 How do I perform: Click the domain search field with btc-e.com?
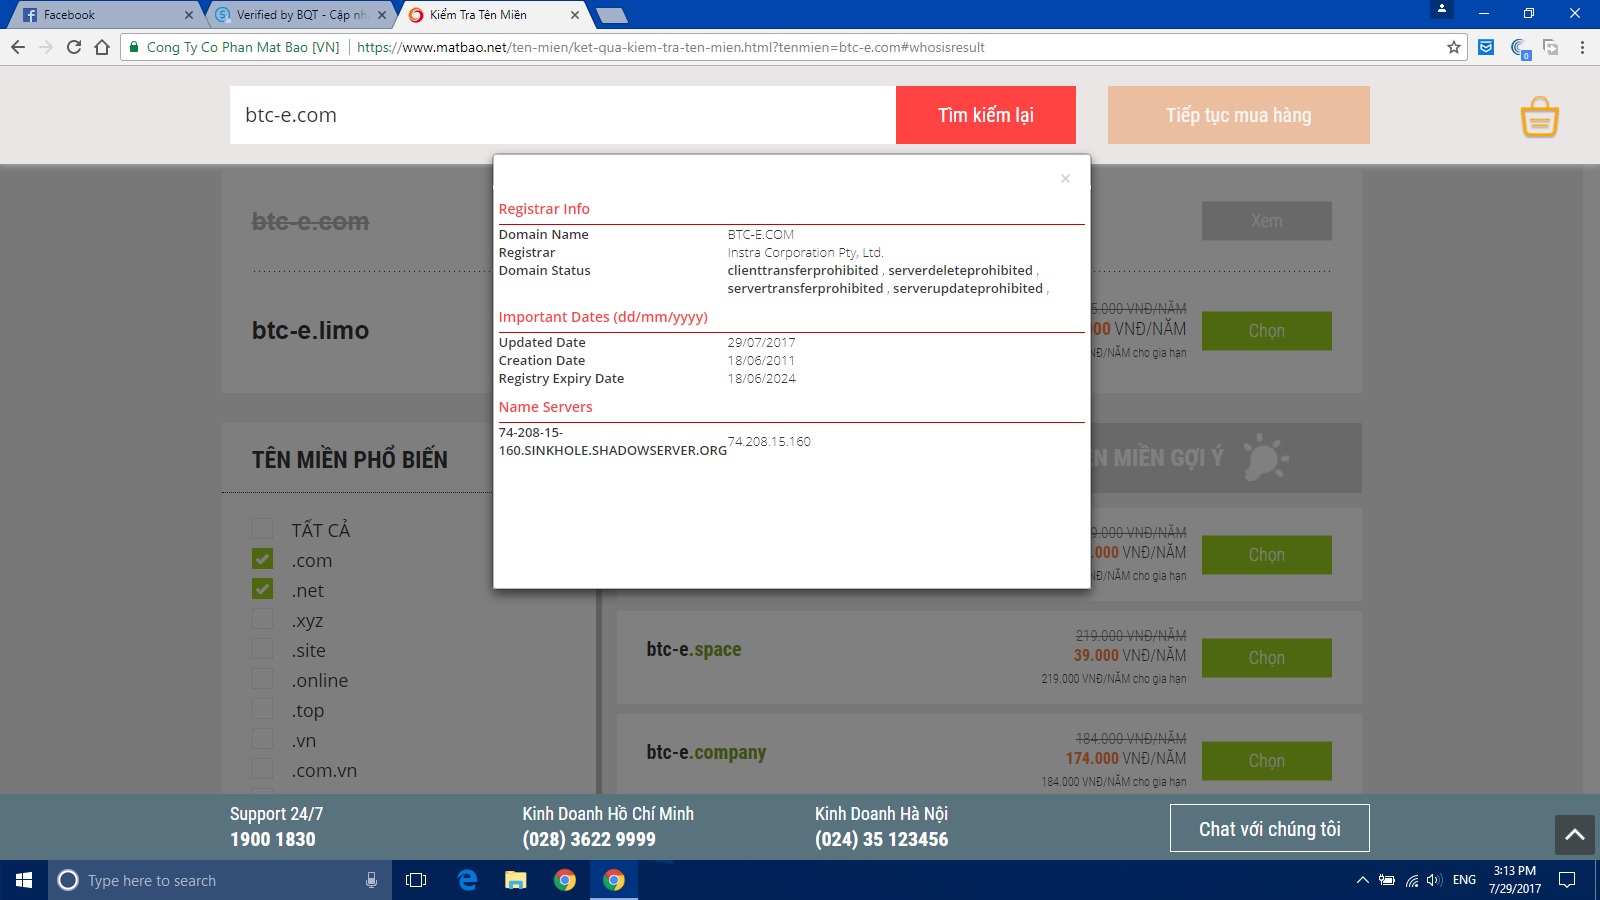pyautogui.click(x=563, y=115)
